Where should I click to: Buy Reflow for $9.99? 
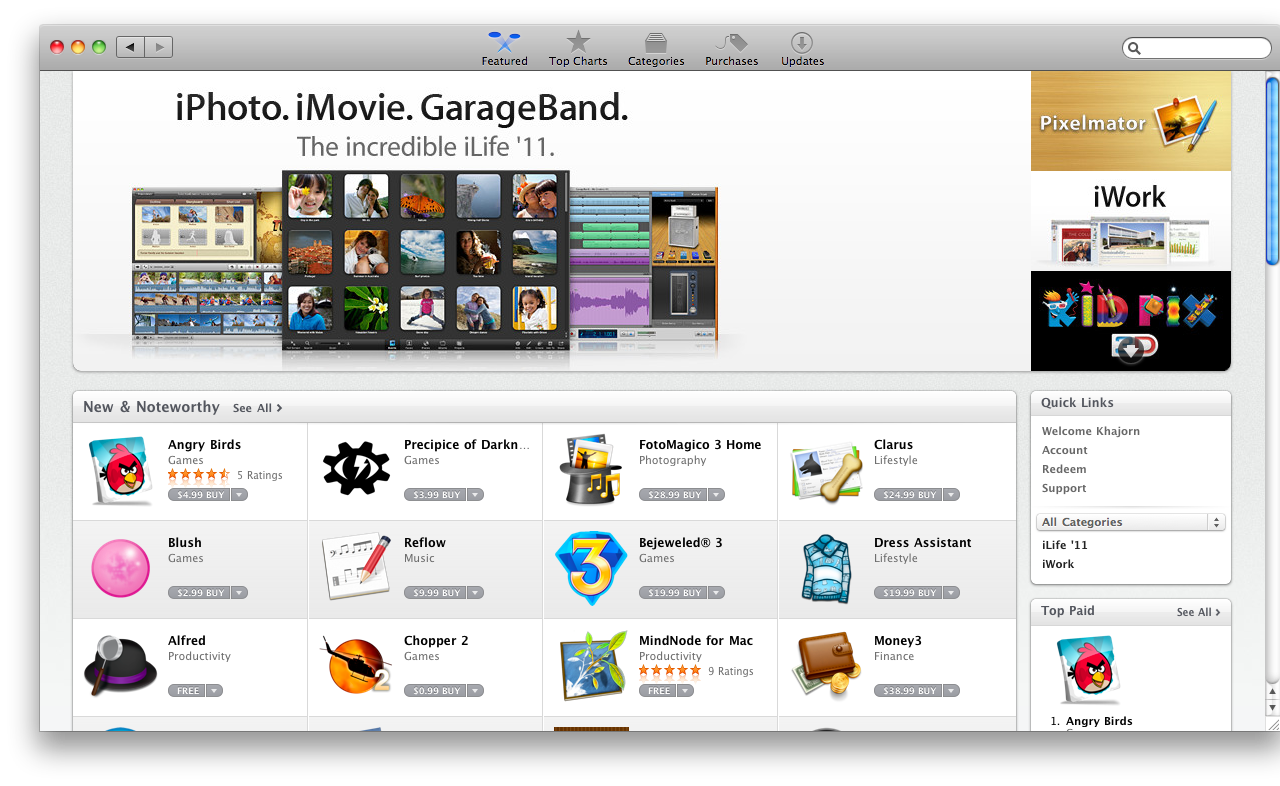[434, 593]
